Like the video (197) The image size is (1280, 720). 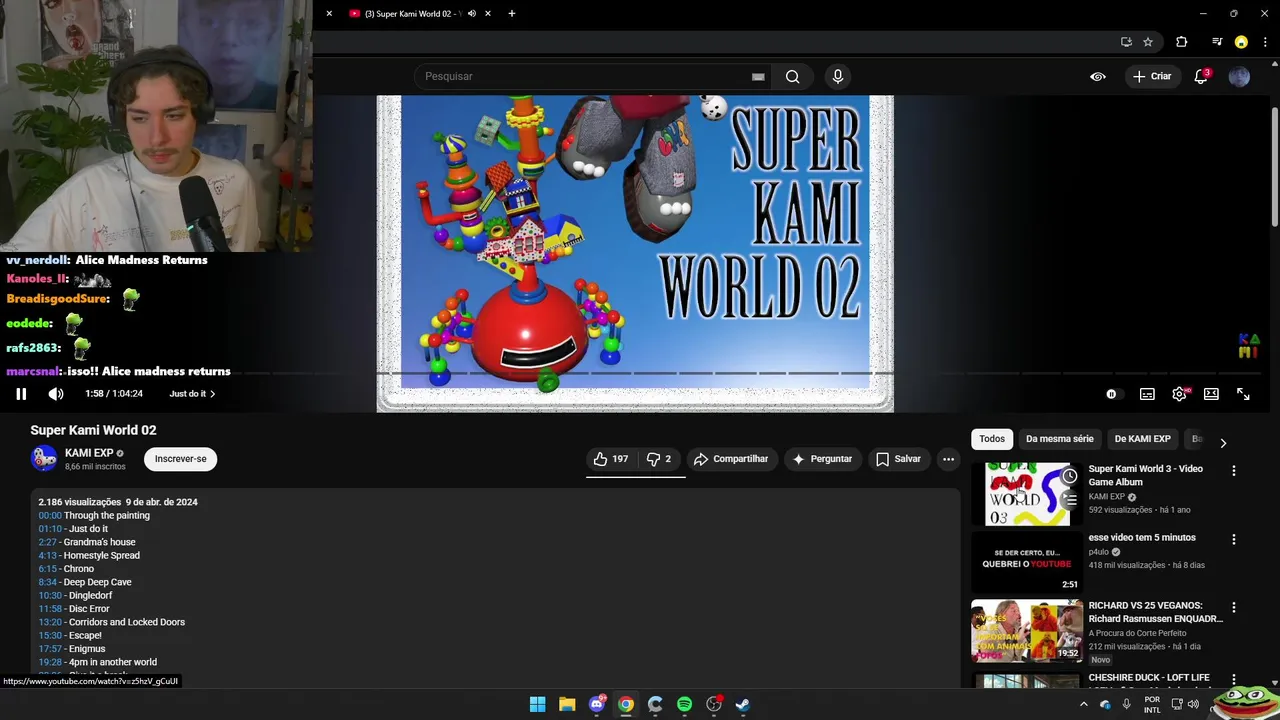(611, 459)
